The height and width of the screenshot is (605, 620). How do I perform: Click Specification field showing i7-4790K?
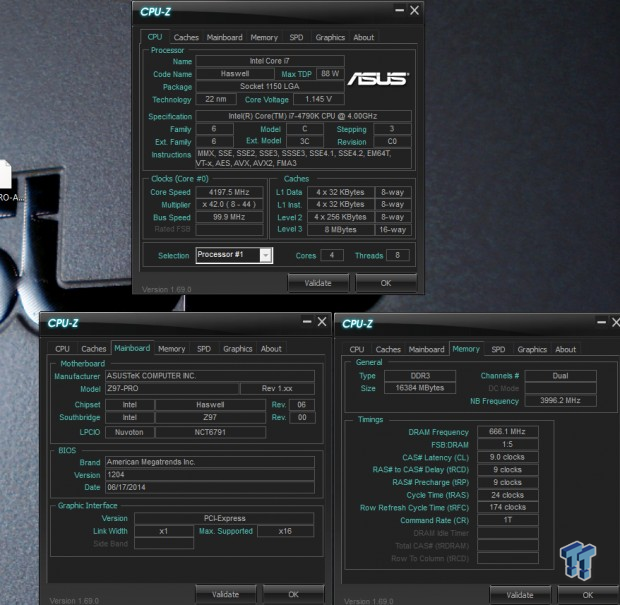[x=304, y=116]
